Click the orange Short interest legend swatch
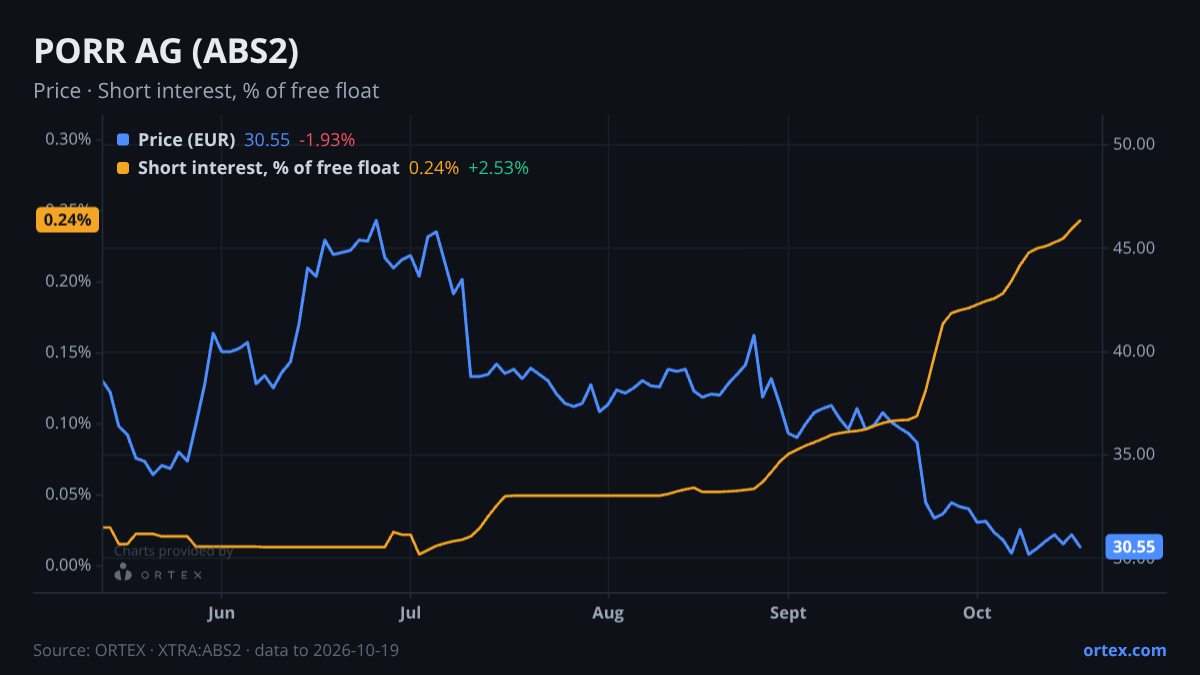 click(x=123, y=168)
